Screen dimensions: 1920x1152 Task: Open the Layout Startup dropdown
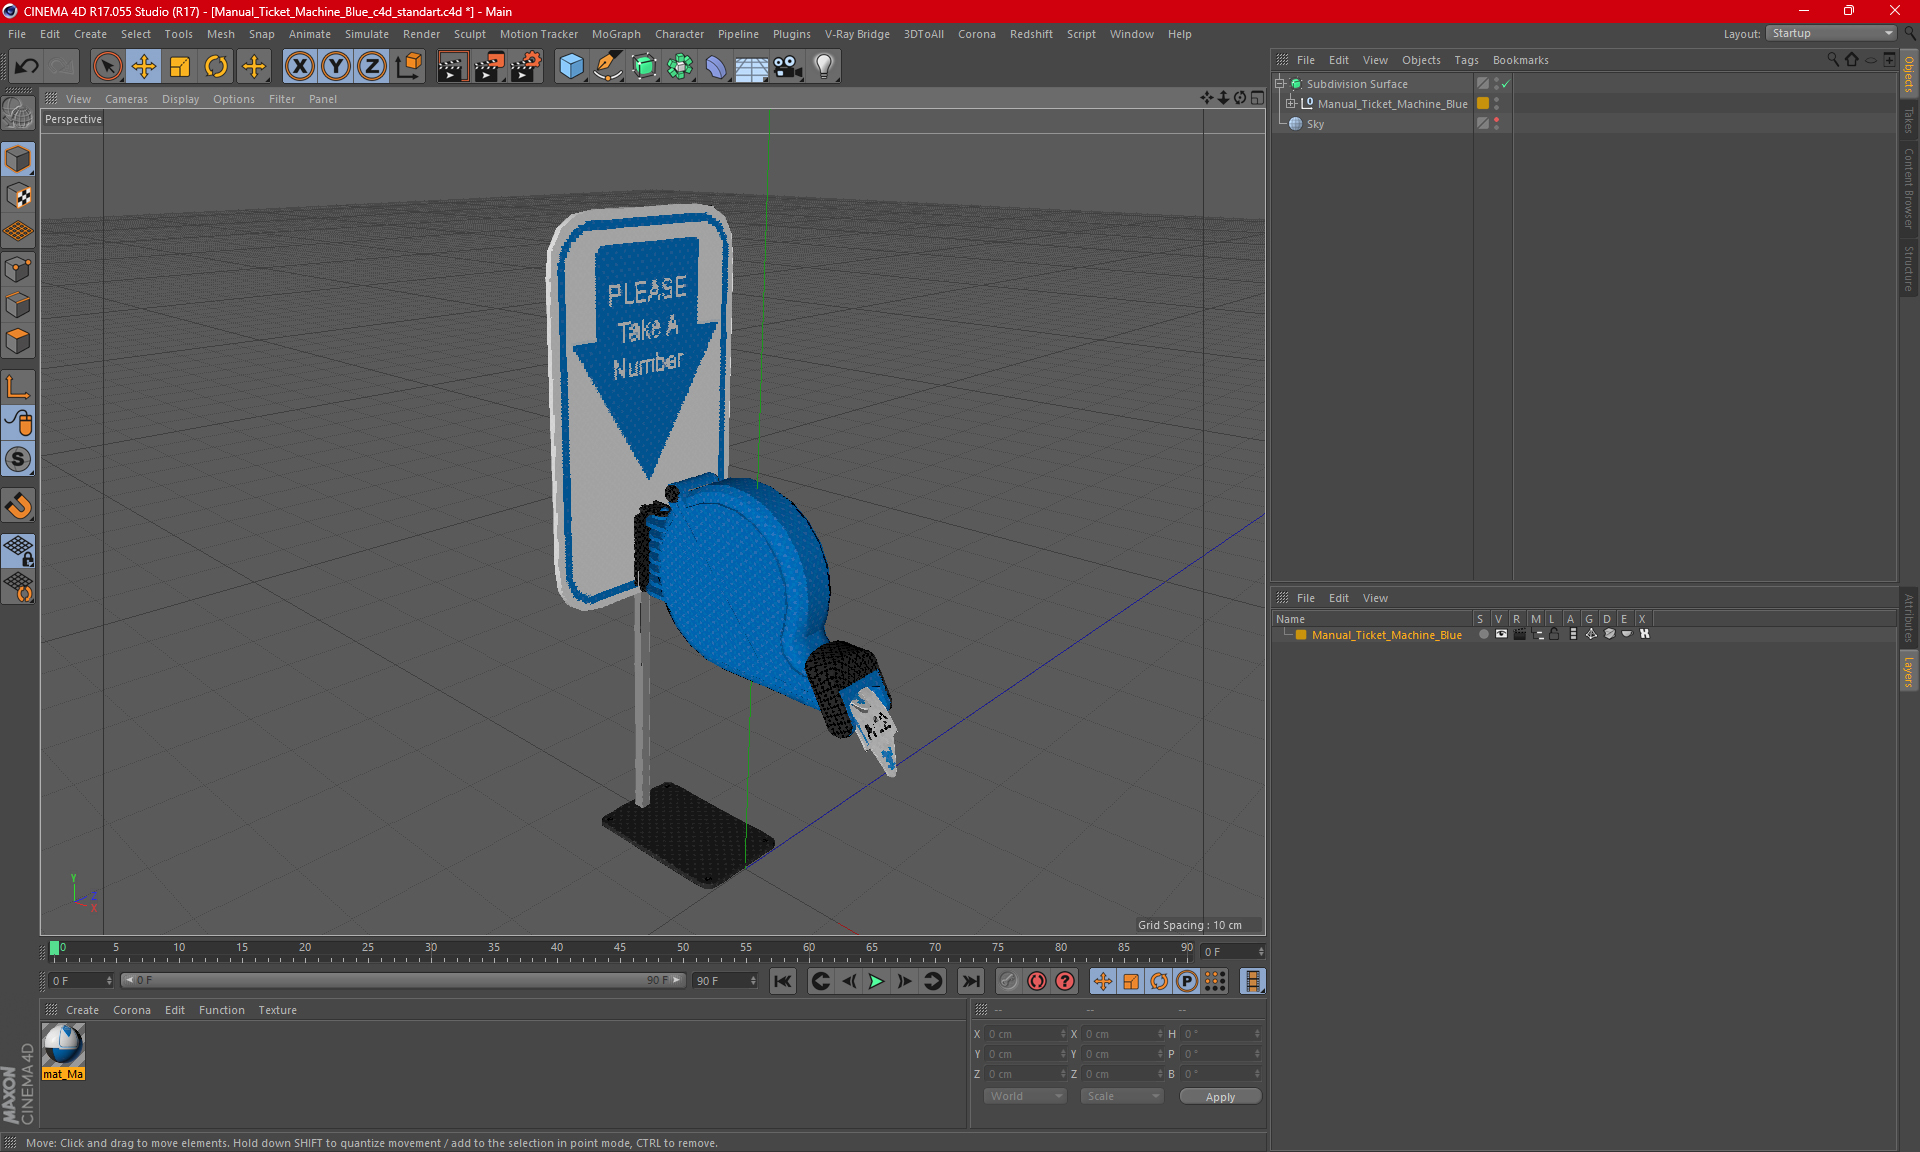click(x=1832, y=33)
